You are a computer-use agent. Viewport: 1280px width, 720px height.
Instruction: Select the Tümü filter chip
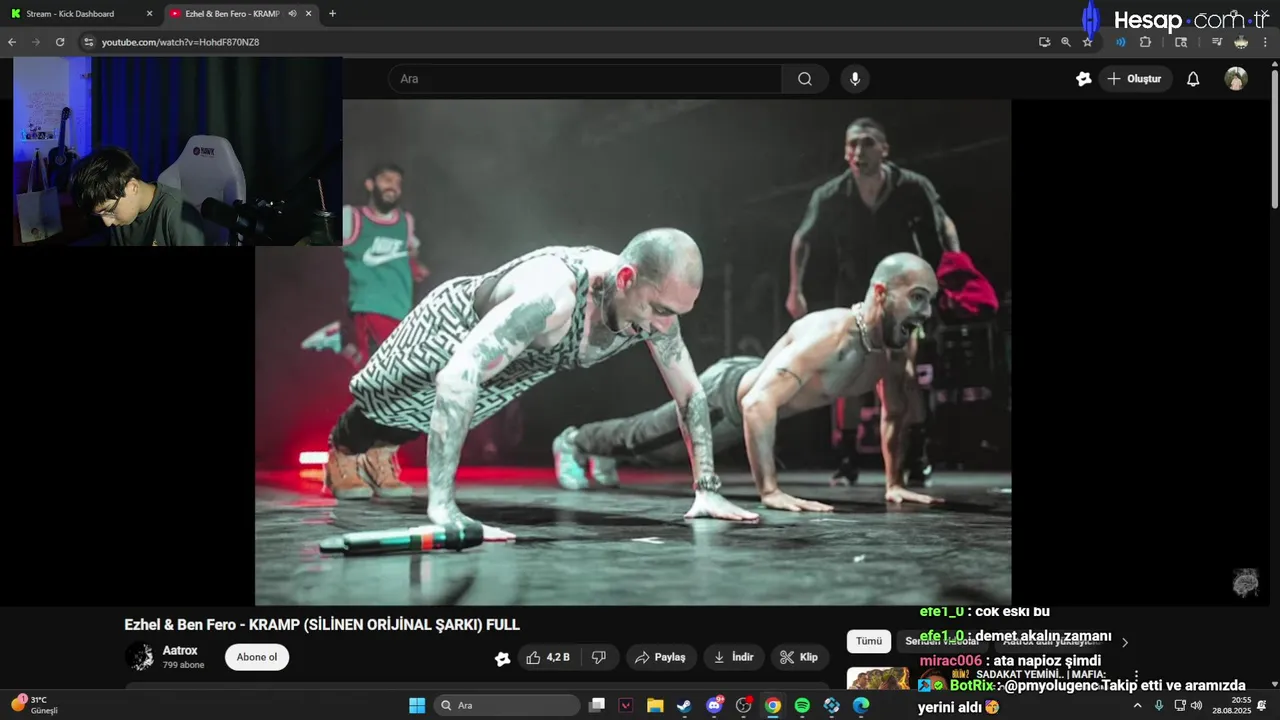(869, 641)
